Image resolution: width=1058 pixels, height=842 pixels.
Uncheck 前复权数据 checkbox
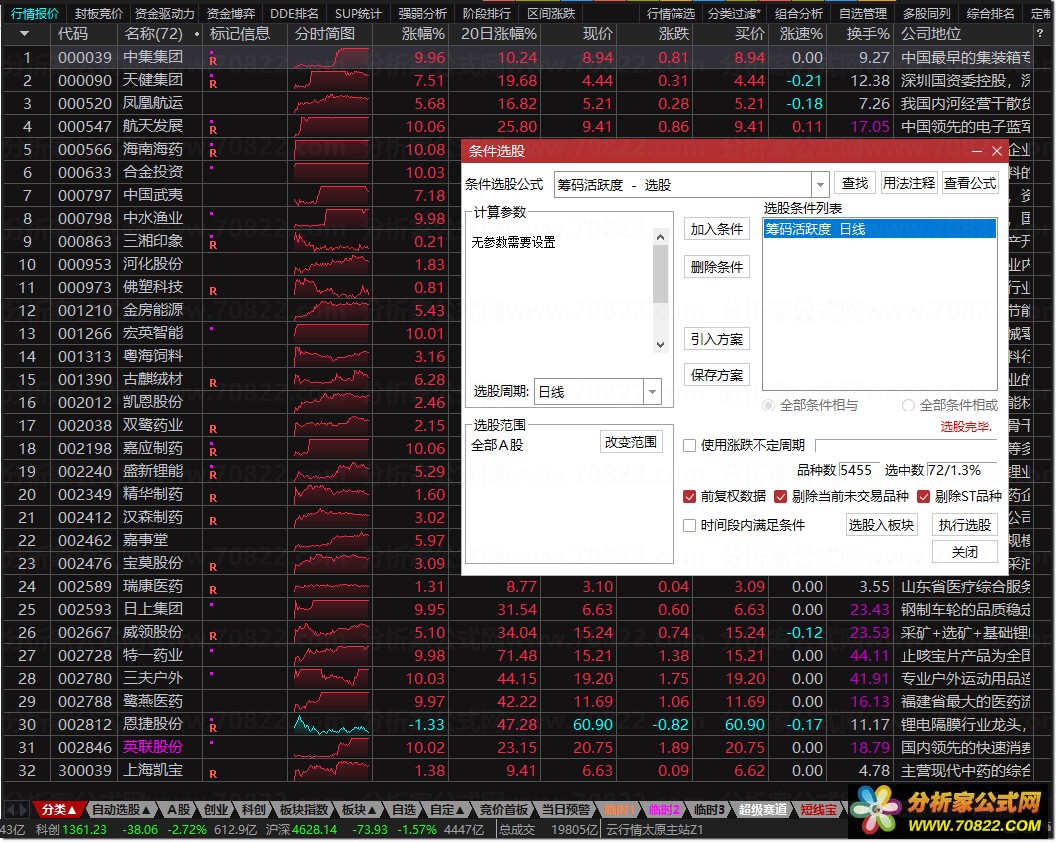pyautogui.click(x=690, y=497)
